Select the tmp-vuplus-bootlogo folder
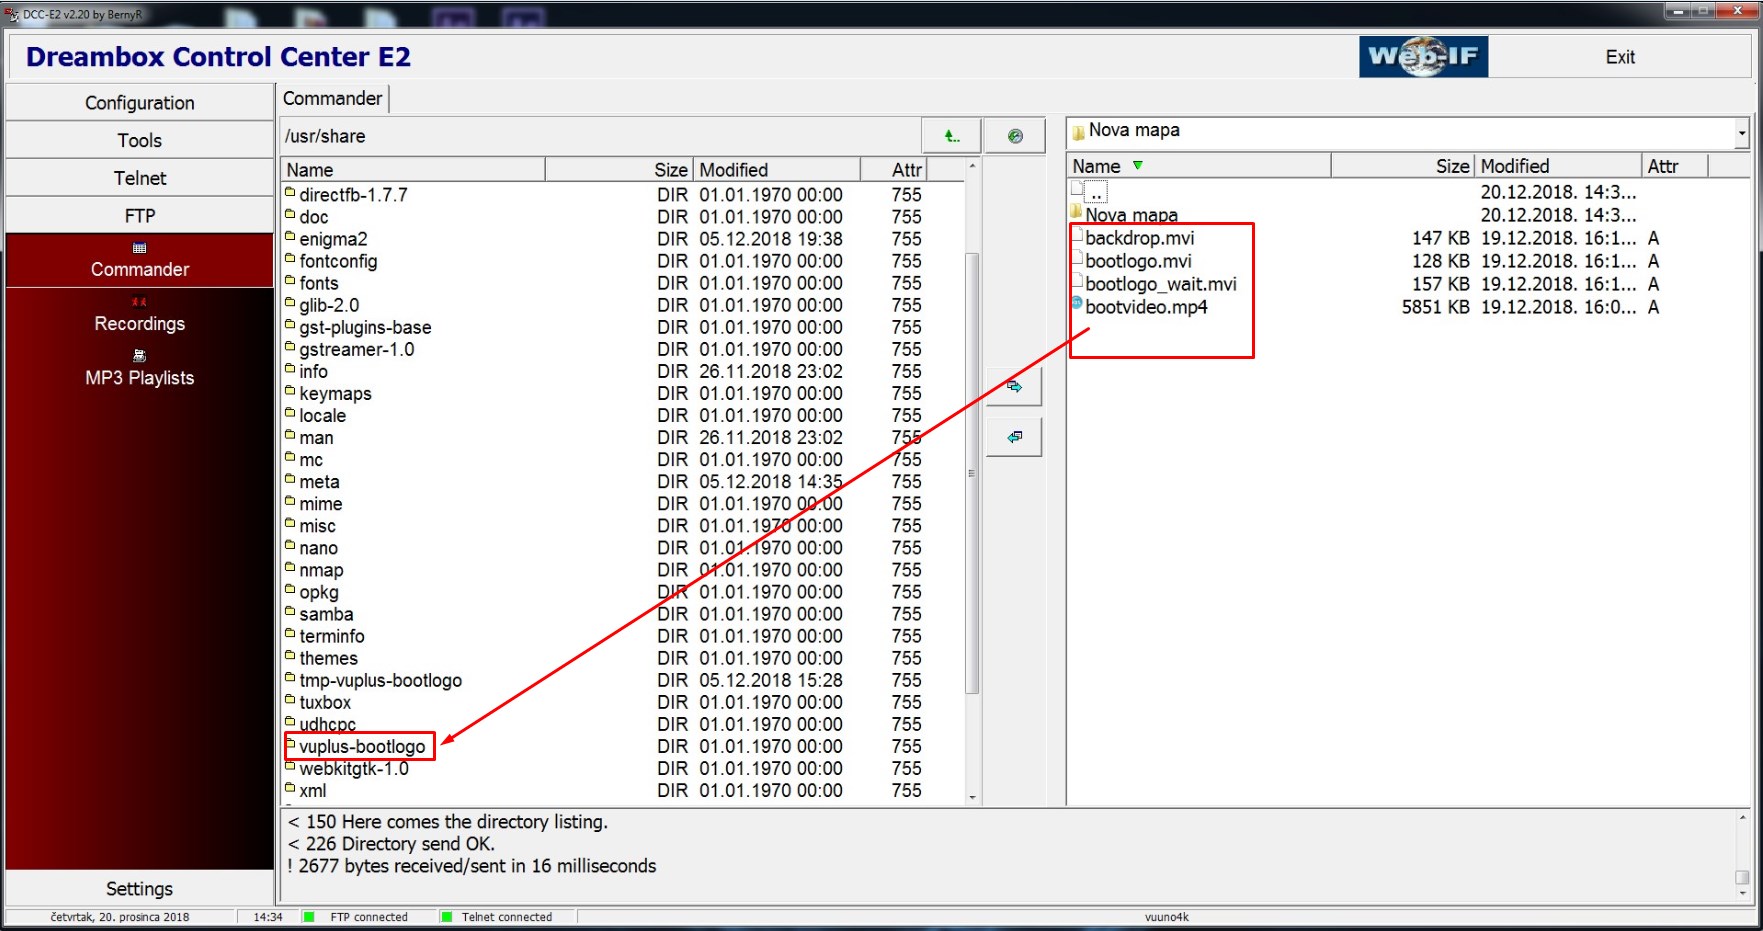Viewport: 1763px width, 931px height. pyautogui.click(x=380, y=681)
